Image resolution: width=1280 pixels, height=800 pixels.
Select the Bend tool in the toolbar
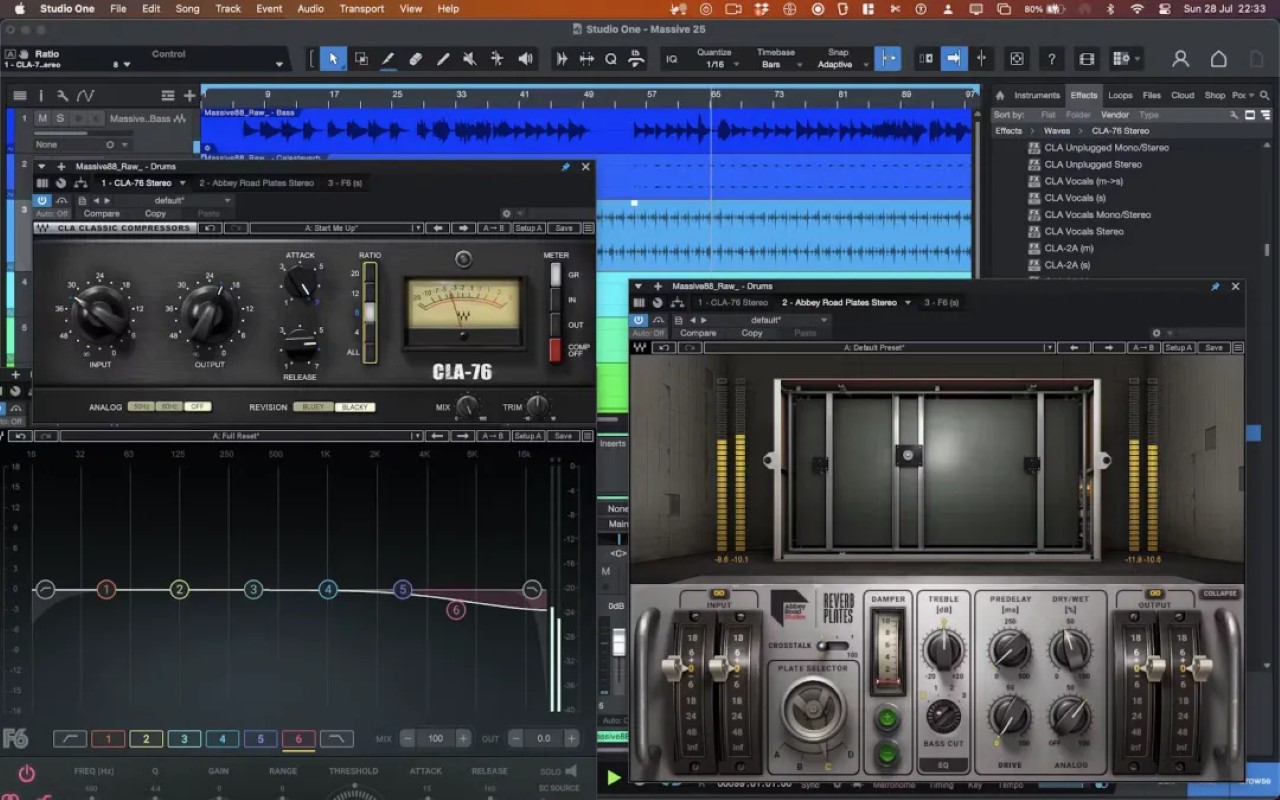point(497,59)
